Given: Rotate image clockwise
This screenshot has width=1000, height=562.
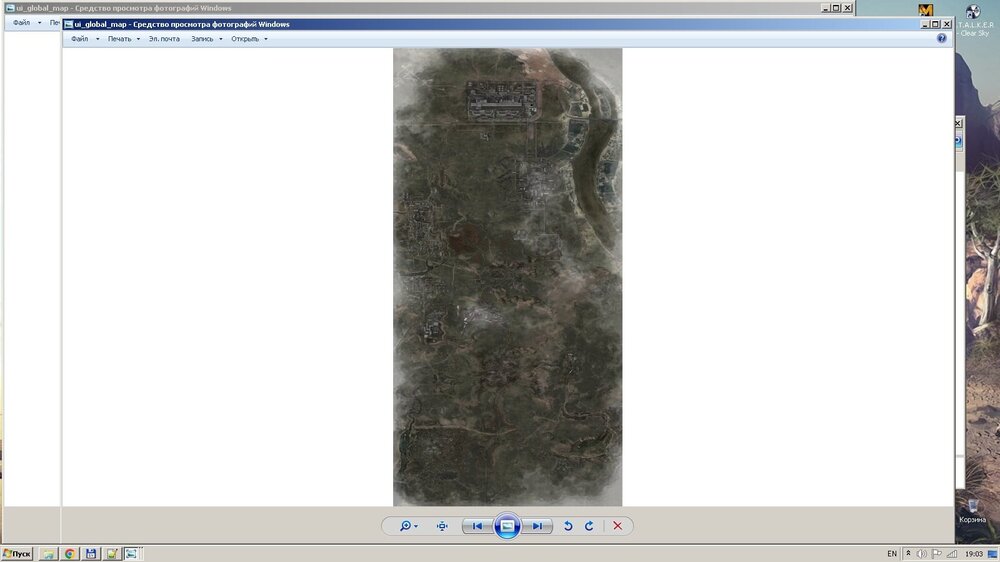Looking at the screenshot, I should coord(589,526).
